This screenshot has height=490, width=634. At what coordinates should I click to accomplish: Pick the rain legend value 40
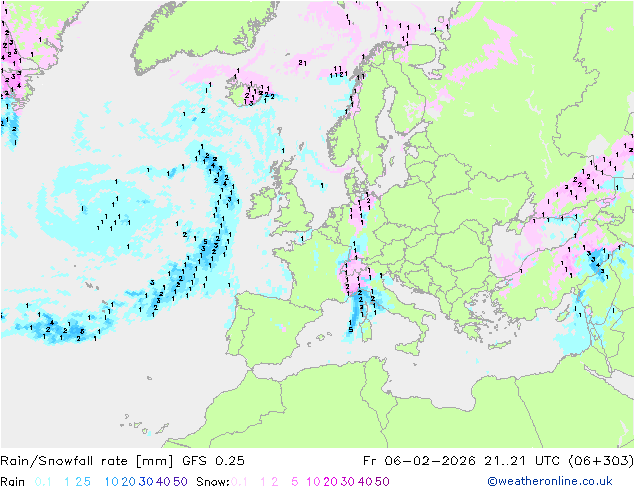tap(163, 482)
